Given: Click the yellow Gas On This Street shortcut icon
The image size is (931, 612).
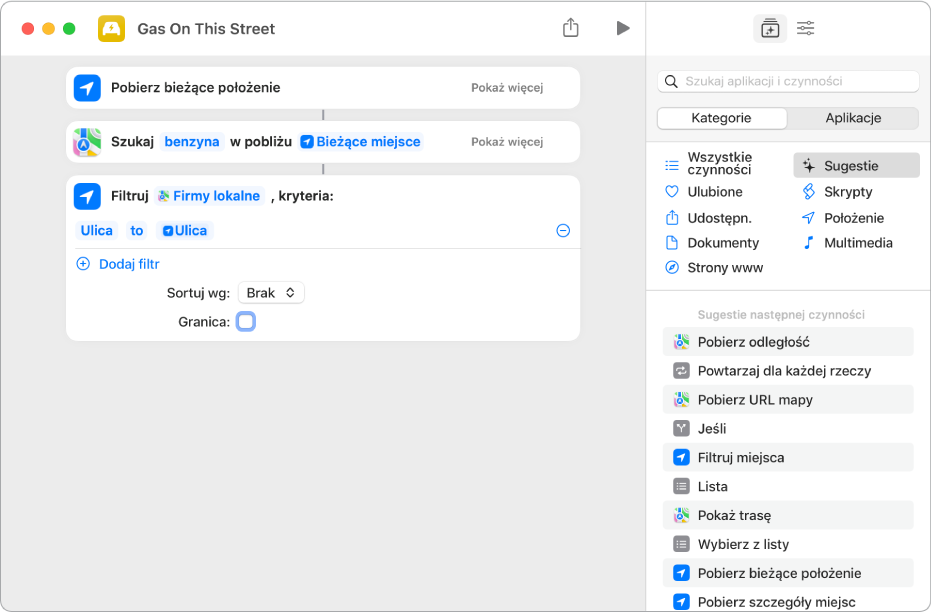Looking at the screenshot, I should click(x=111, y=29).
